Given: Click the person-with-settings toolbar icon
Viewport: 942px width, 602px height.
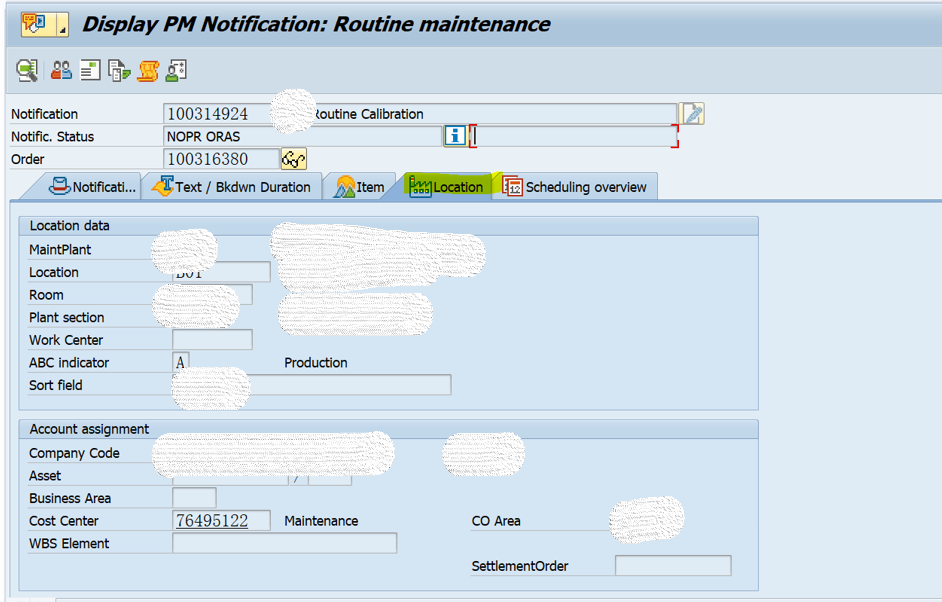Looking at the screenshot, I should [x=176, y=70].
